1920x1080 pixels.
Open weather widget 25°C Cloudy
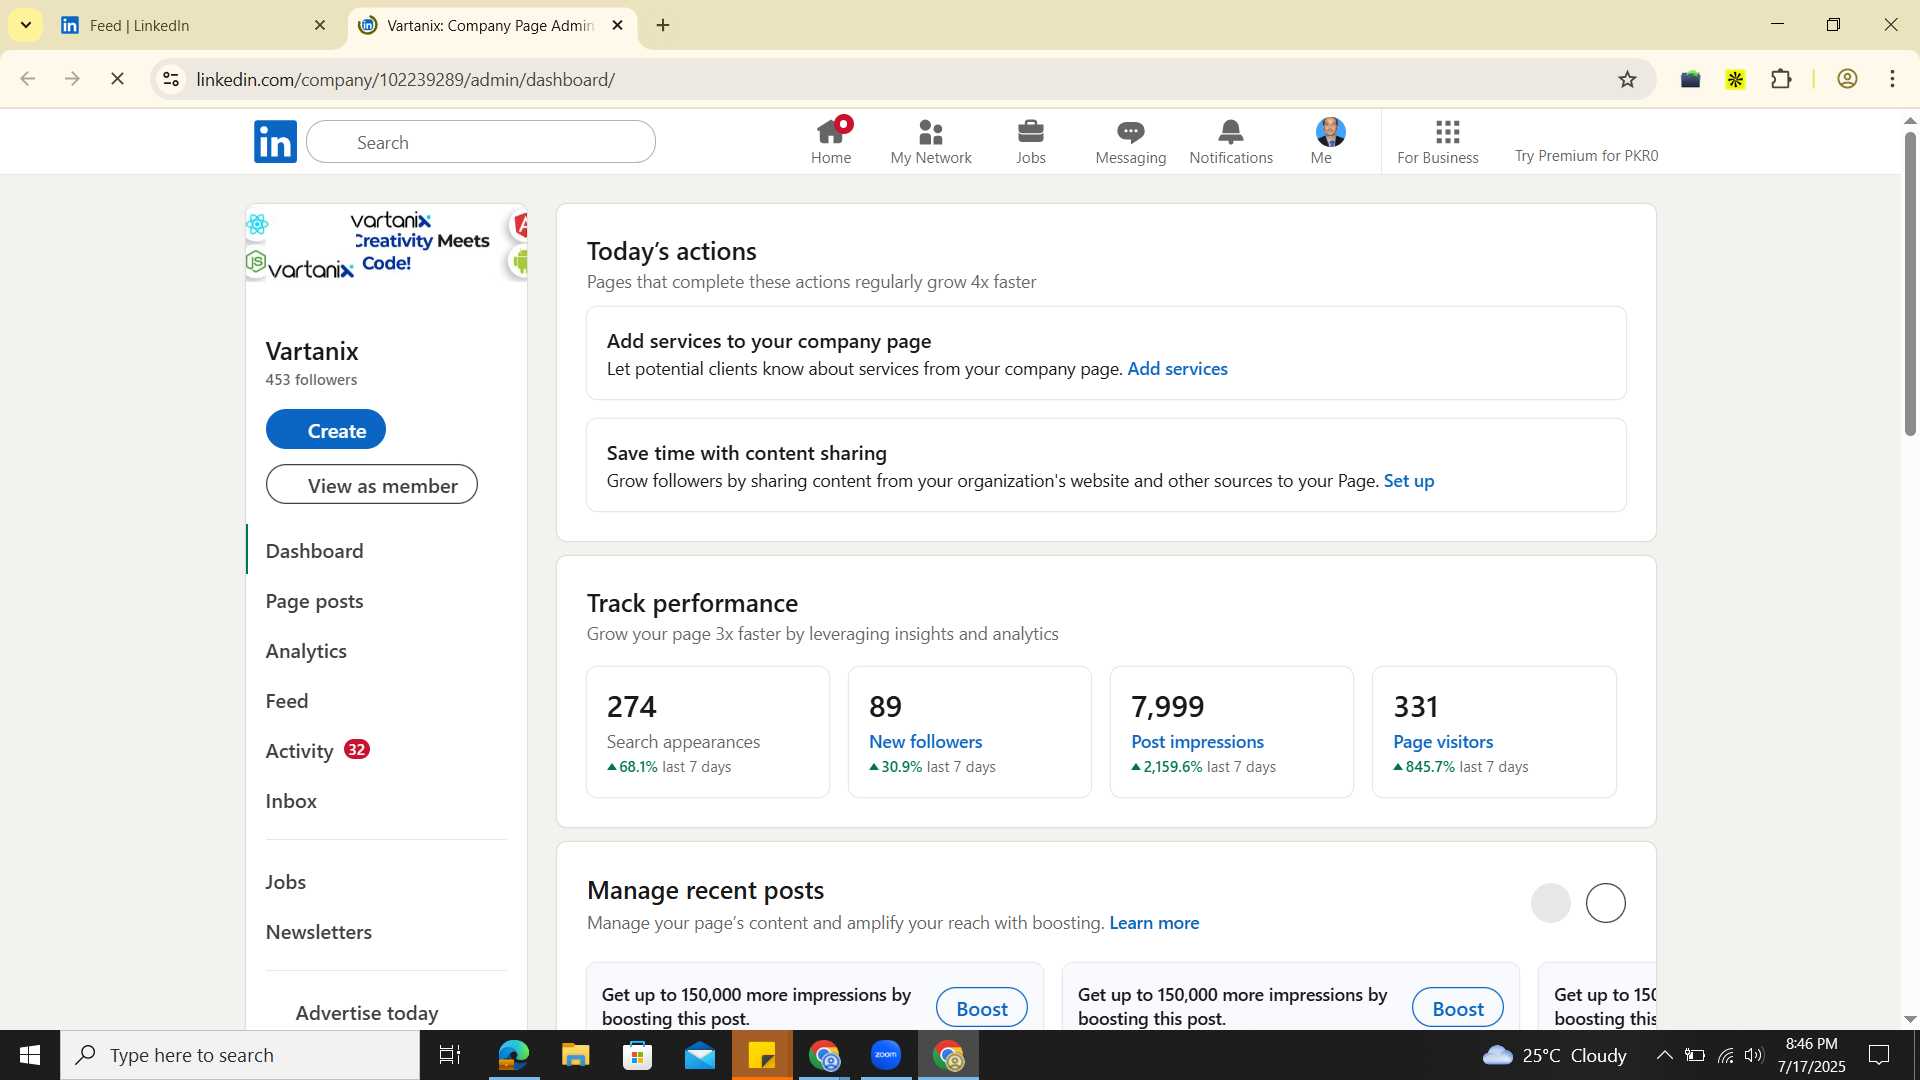click(x=1554, y=1055)
